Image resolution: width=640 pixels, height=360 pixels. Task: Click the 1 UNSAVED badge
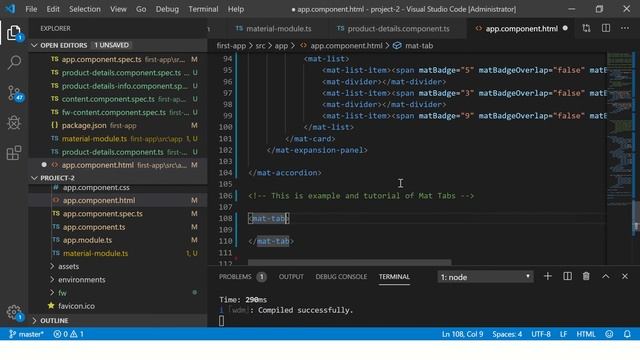pyautogui.click(x=111, y=45)
